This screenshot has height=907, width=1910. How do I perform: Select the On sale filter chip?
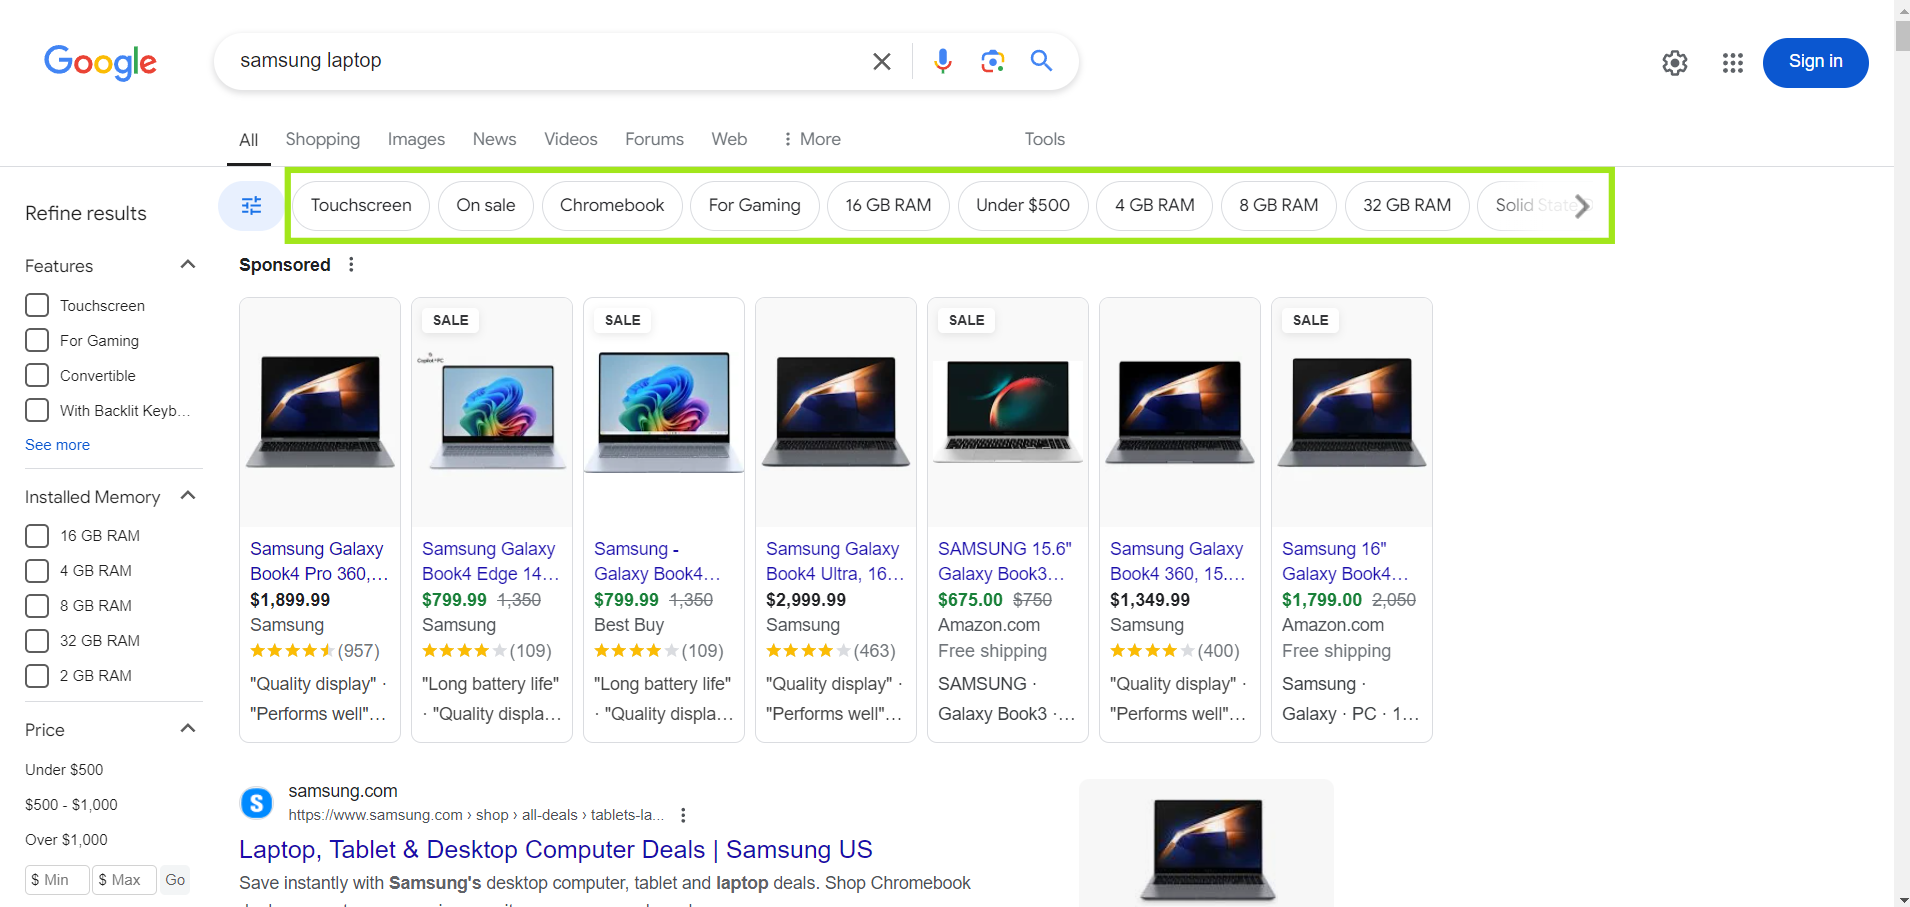(486, 205)
